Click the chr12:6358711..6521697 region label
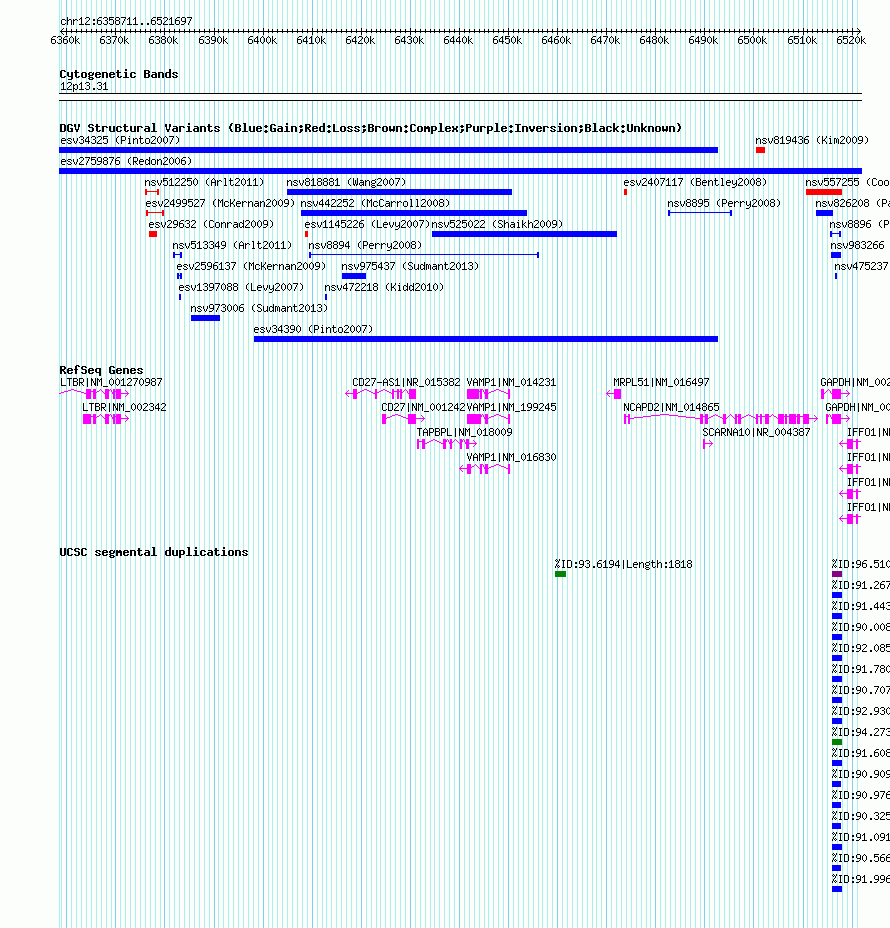The image size is (890, 928). click(126, 21)
